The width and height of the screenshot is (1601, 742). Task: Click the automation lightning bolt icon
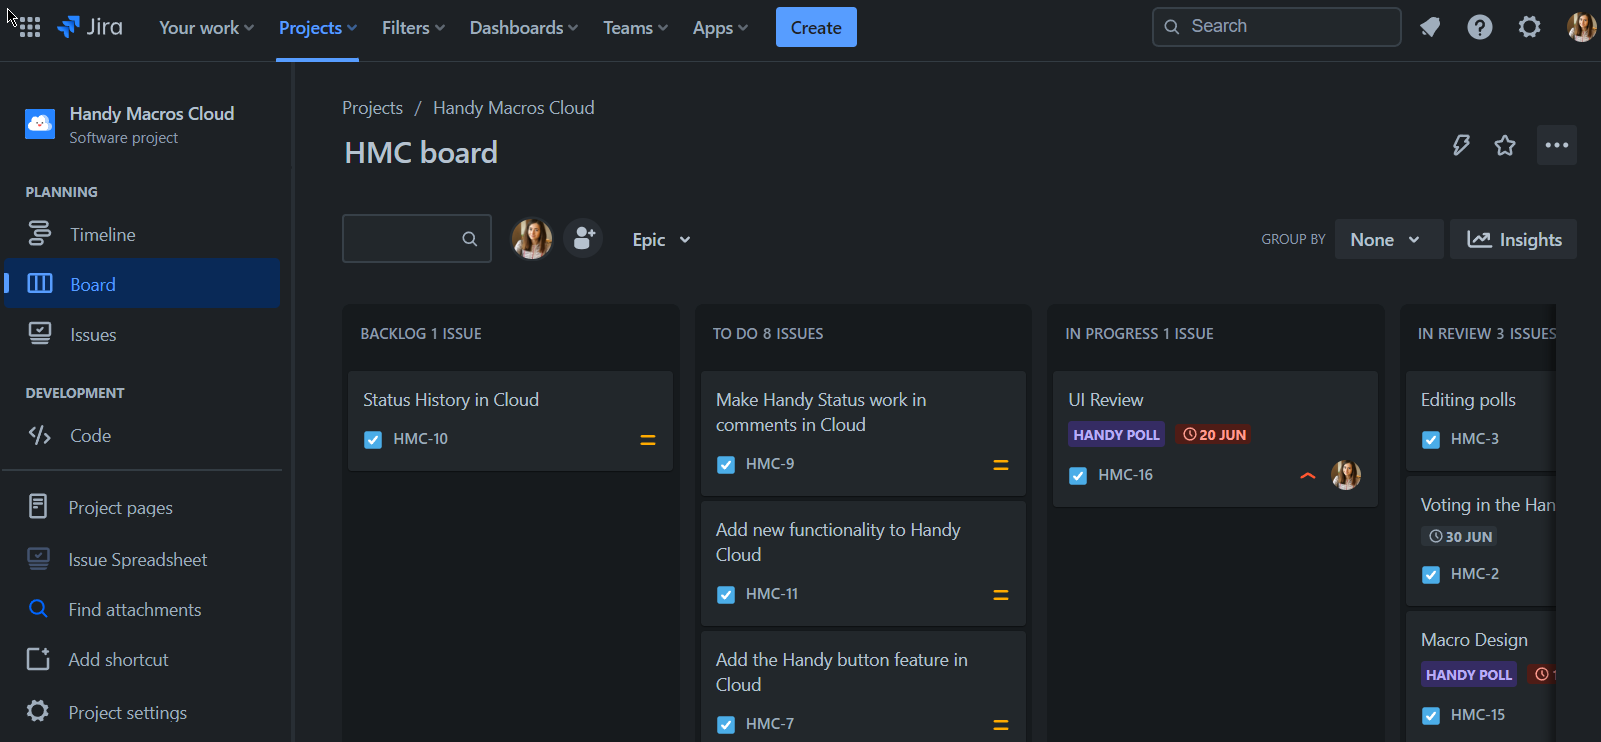click(x=1461, y=145)
